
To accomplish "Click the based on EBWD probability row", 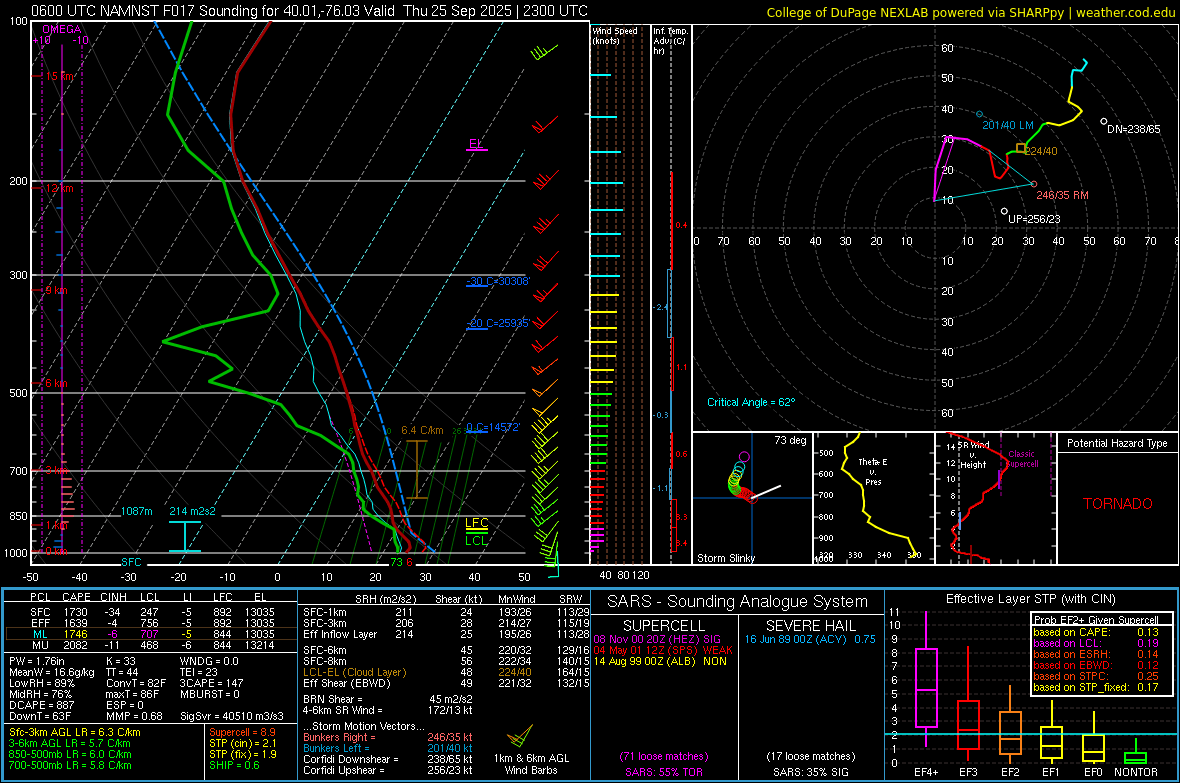I will 1096,665.
